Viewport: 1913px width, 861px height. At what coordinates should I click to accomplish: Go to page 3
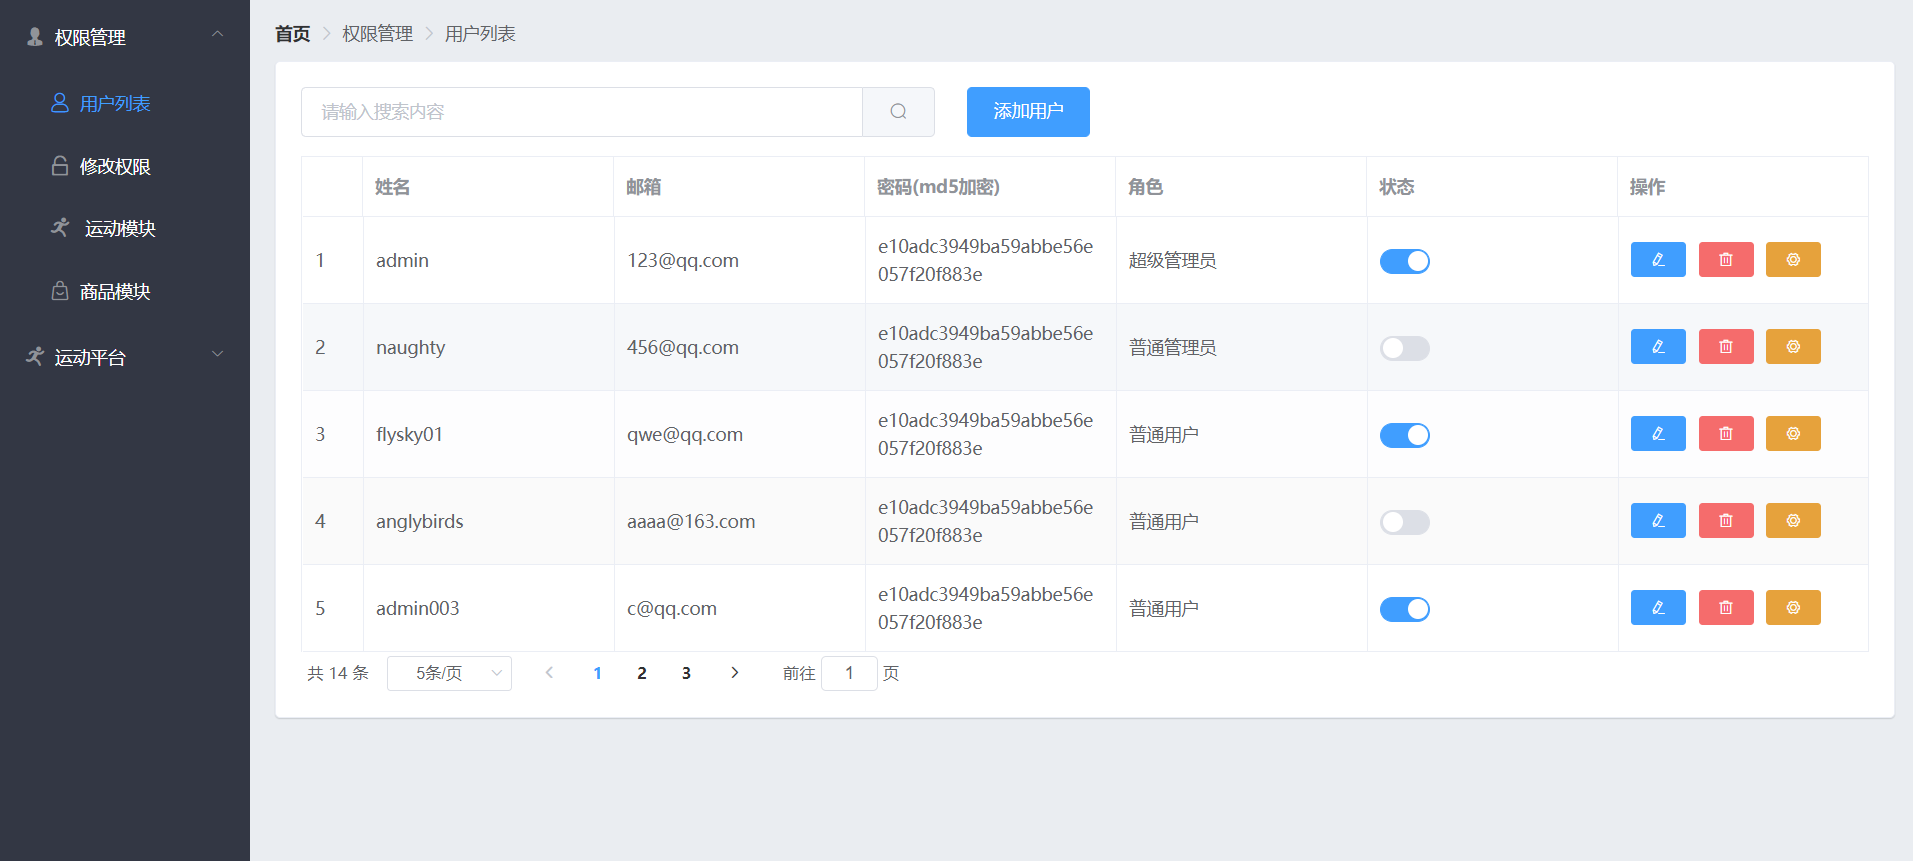click(x=686, y=673)
